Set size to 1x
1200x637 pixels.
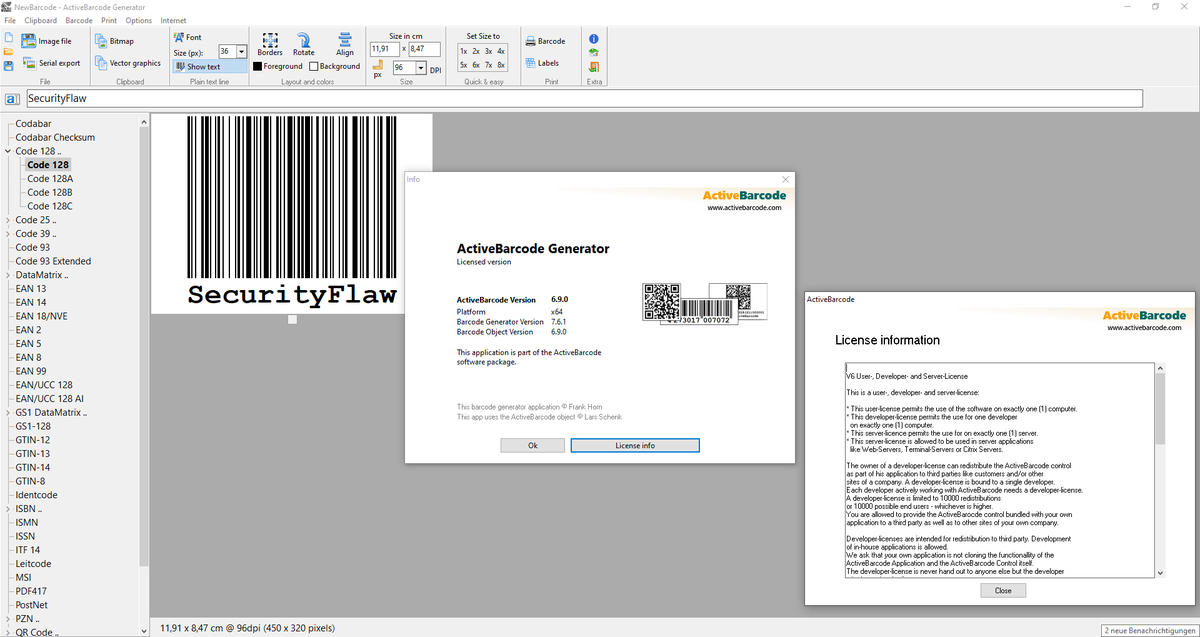tap(464, 50)
